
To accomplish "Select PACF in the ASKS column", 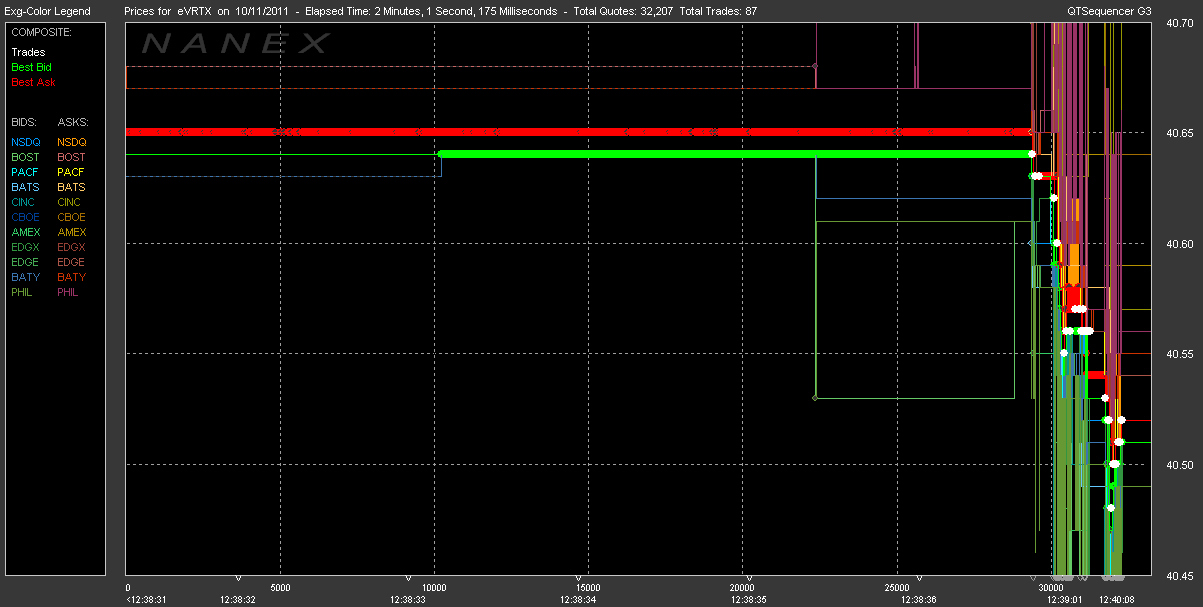I will 72,172.
